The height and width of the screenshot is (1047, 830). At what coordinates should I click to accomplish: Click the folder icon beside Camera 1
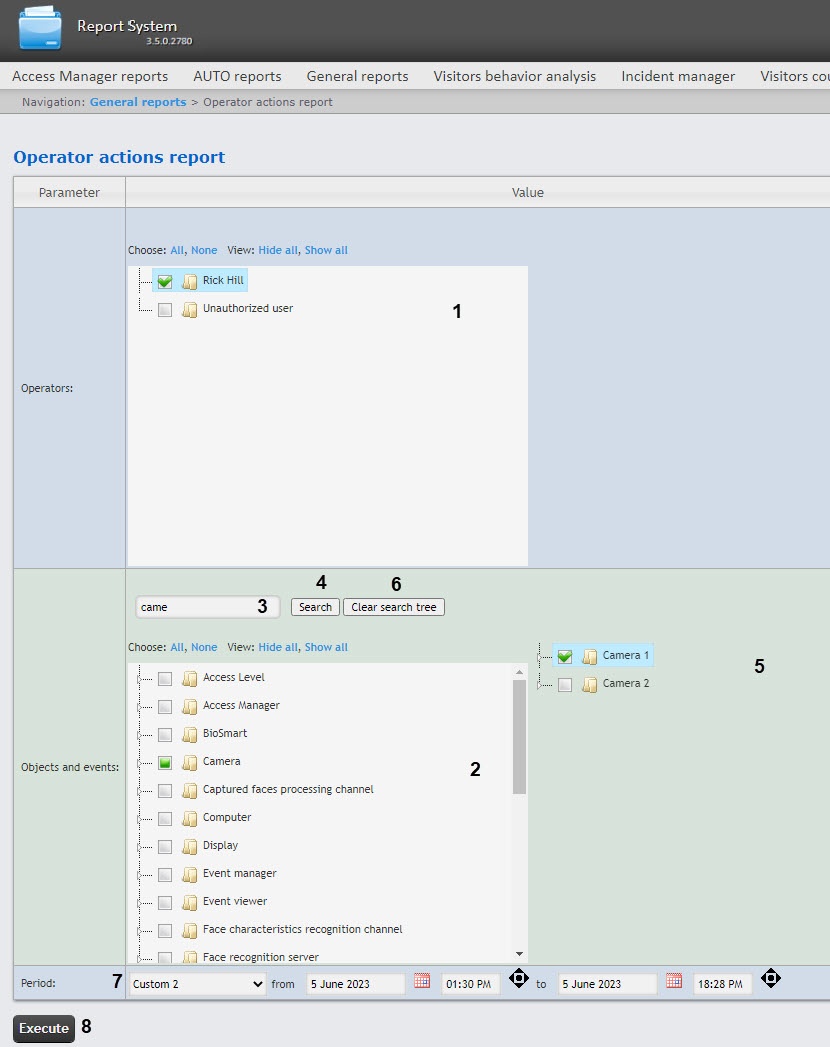point(590,656)
